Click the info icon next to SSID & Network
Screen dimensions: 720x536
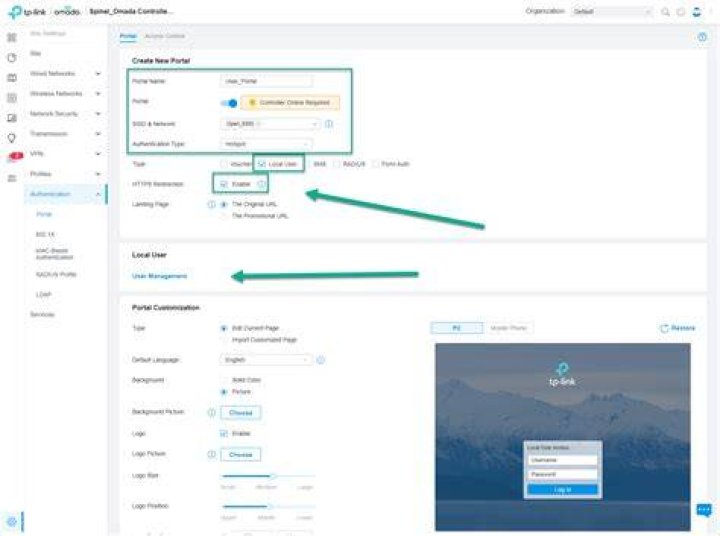[x=329, y=124]
